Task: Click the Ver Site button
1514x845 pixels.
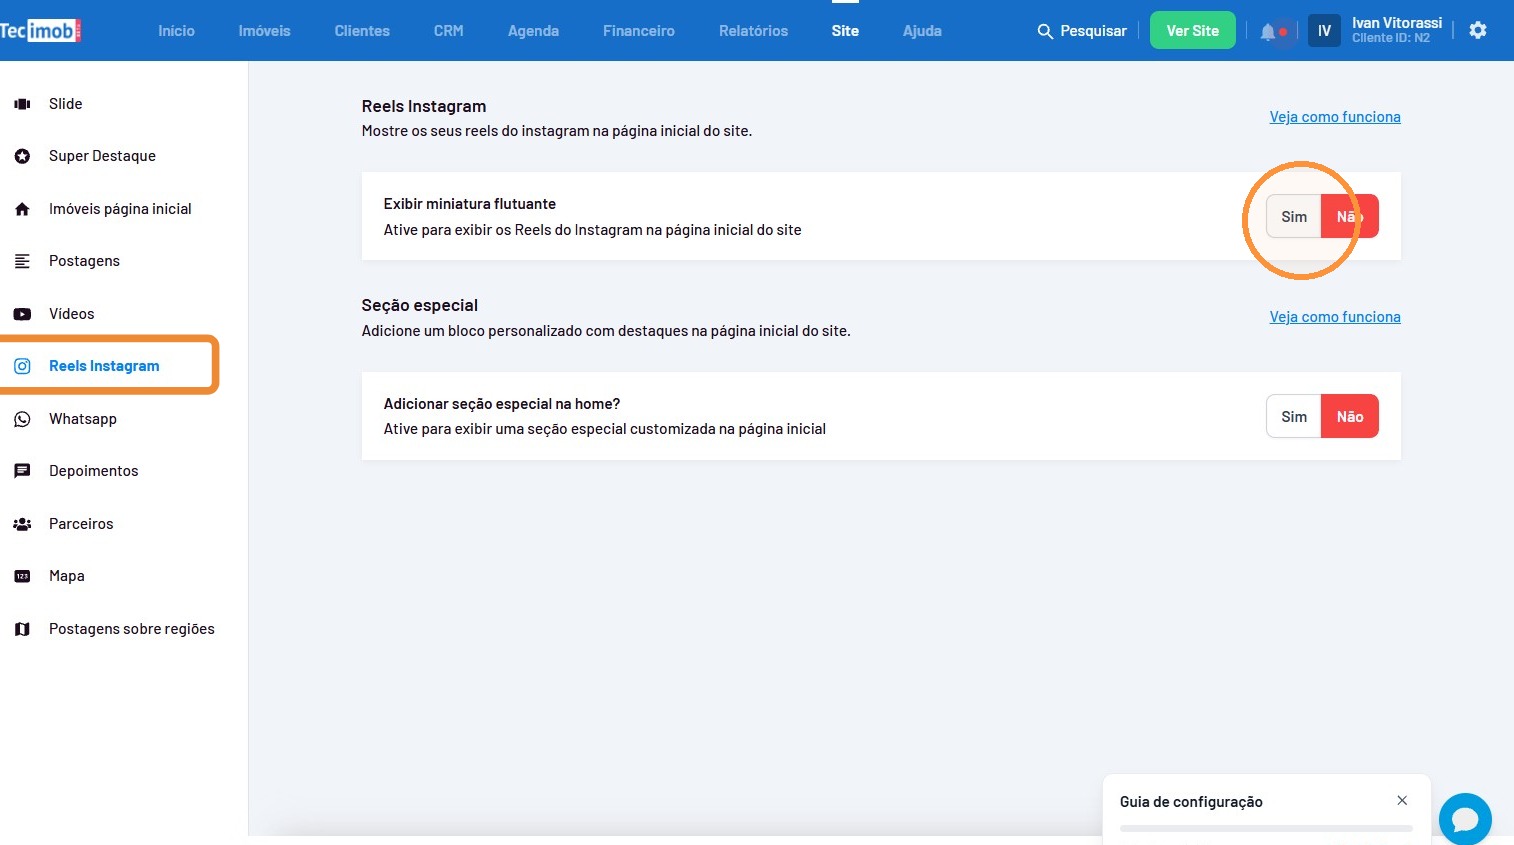Action: 1192,31
